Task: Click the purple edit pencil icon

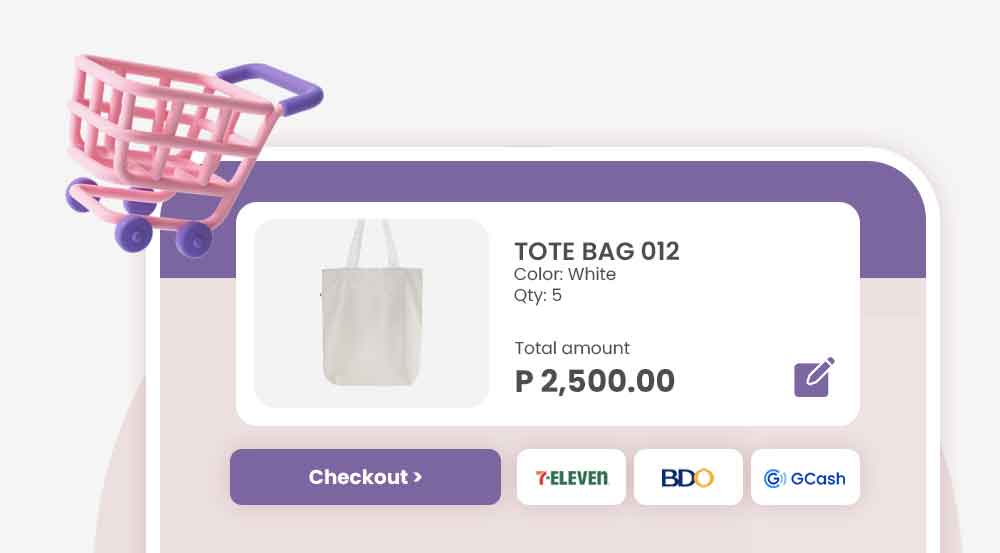Action: click(x=814, y=378)
